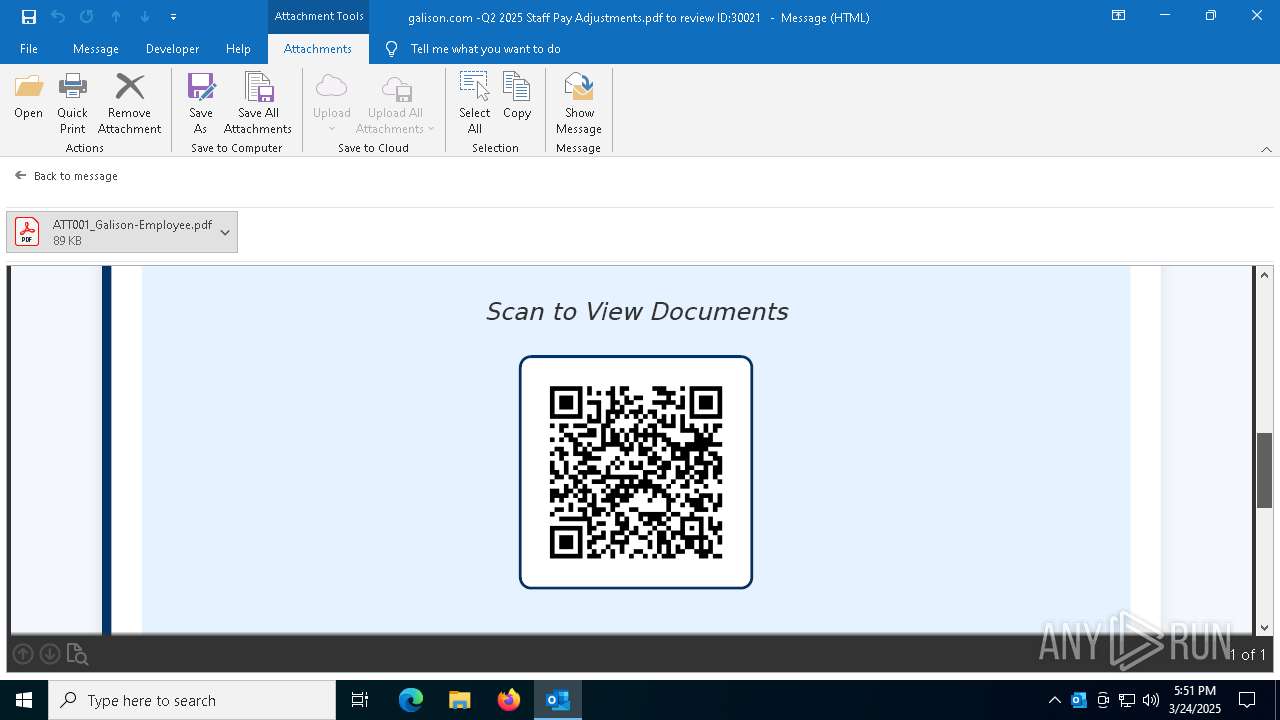Click the Undo arrow in quick access
The width and height of the screenshot is (1280, 720).
58,17
